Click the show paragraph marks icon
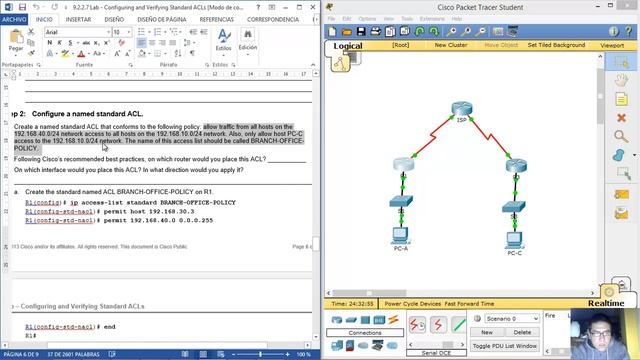Screen dimensions: 640x360 point(192,53)
